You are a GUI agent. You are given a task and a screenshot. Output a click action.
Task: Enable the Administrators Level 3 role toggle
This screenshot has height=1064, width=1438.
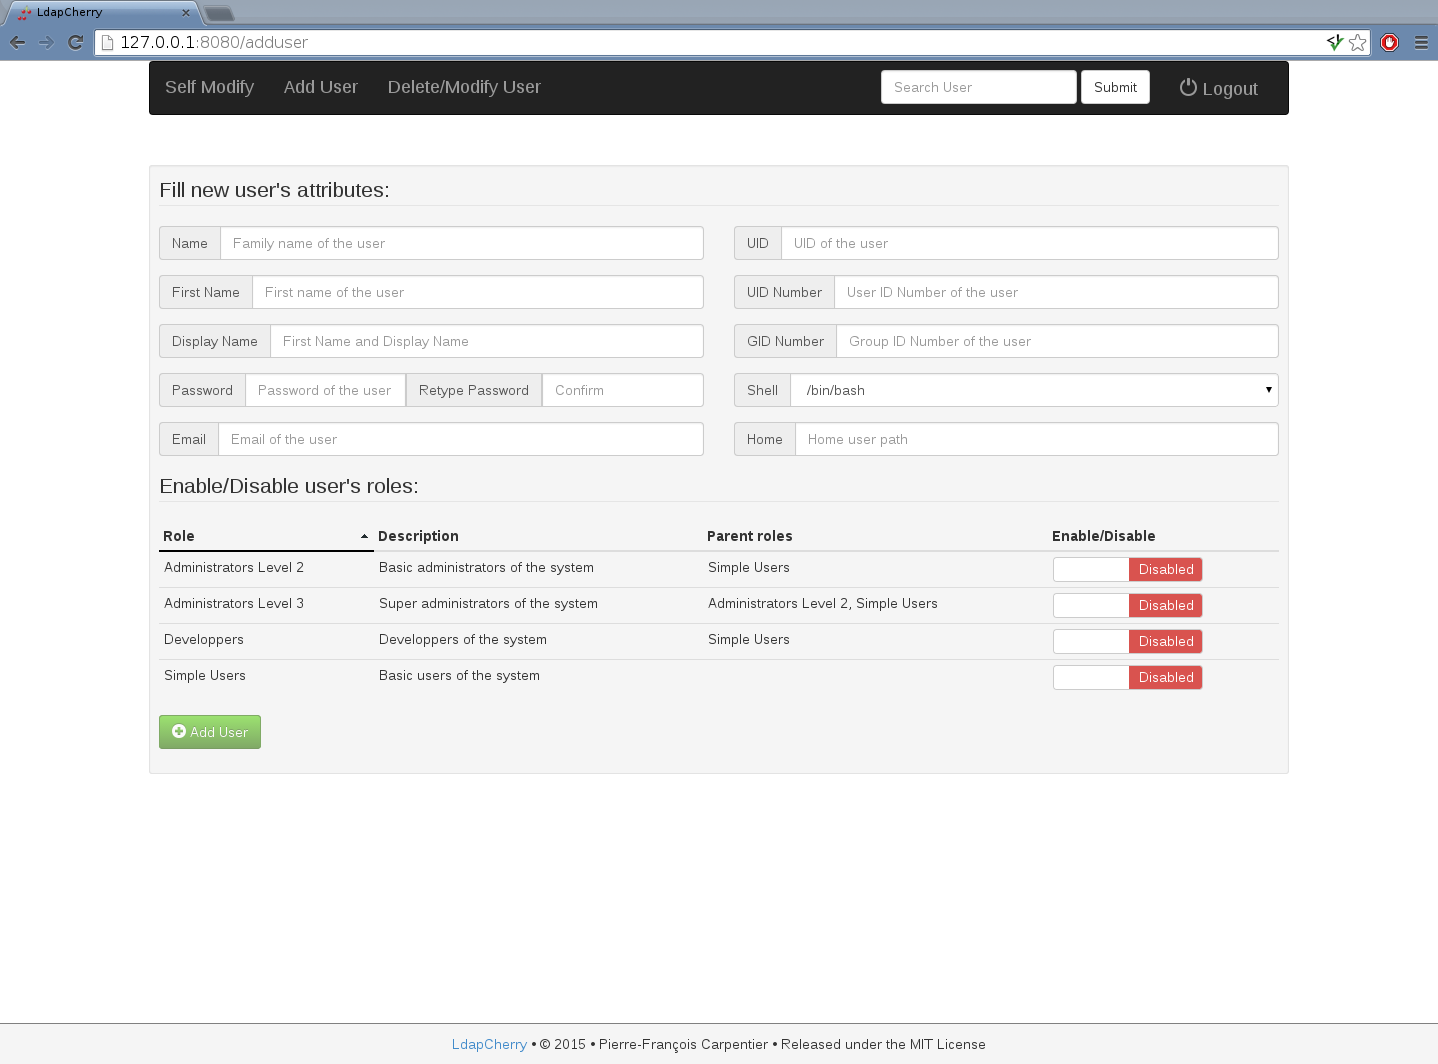tap(1127, 605)
